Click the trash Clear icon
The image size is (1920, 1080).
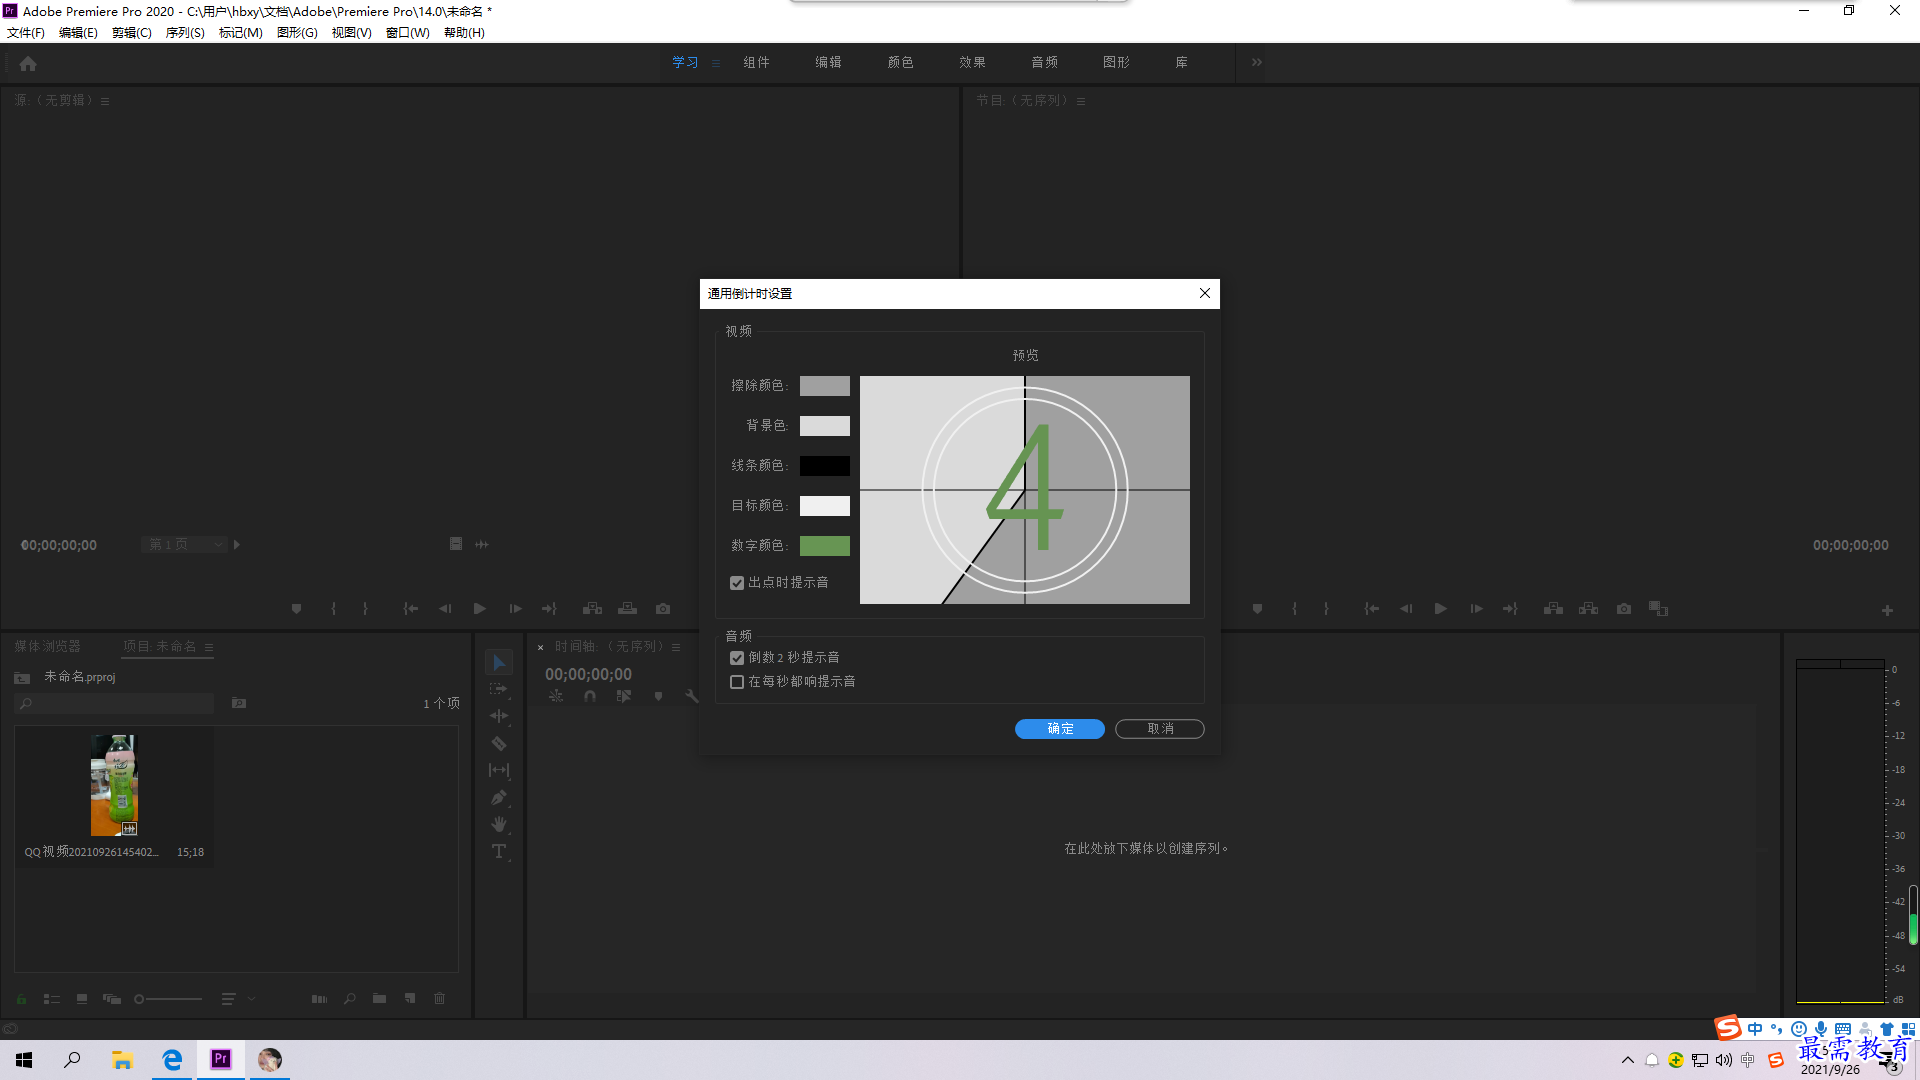click(439, 999)
